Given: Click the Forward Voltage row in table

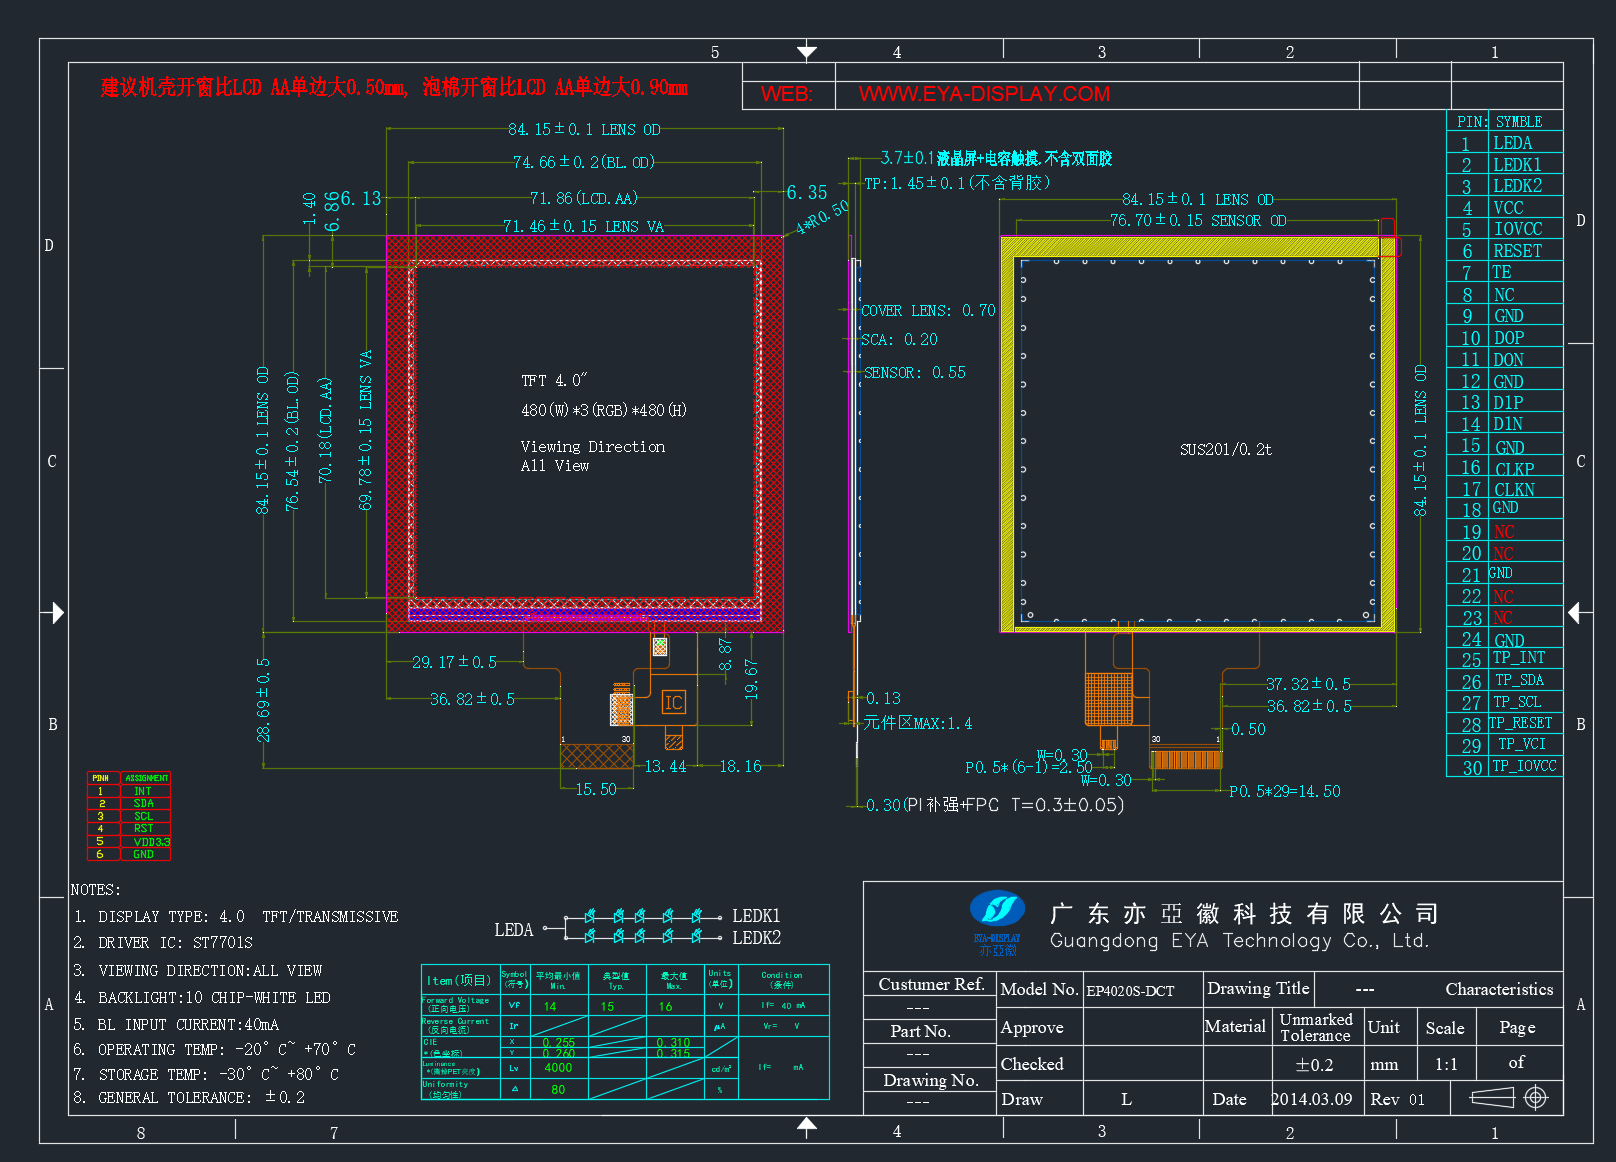Looking at the screenshot, I should (625, 1005).
